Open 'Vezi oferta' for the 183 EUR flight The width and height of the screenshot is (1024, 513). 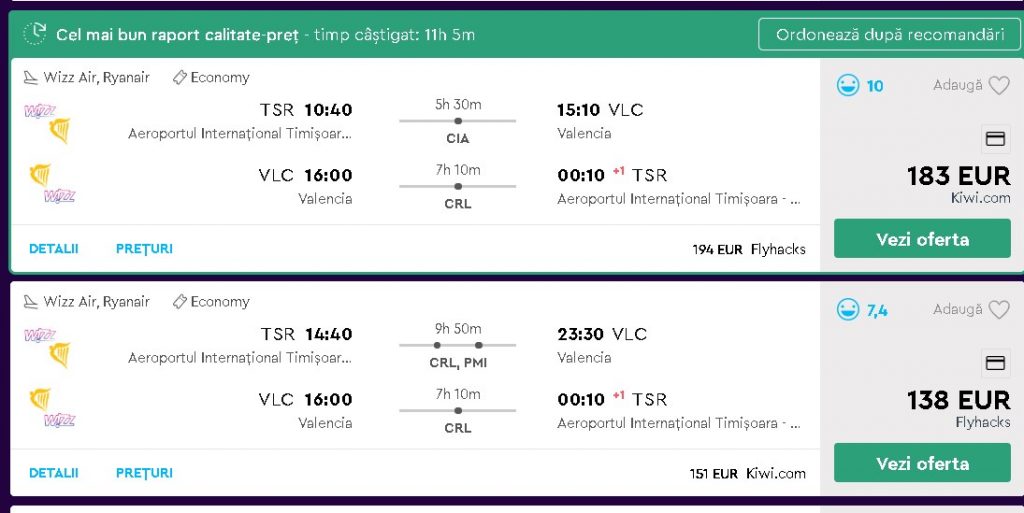pyautogui.click(x=922, y=239)
